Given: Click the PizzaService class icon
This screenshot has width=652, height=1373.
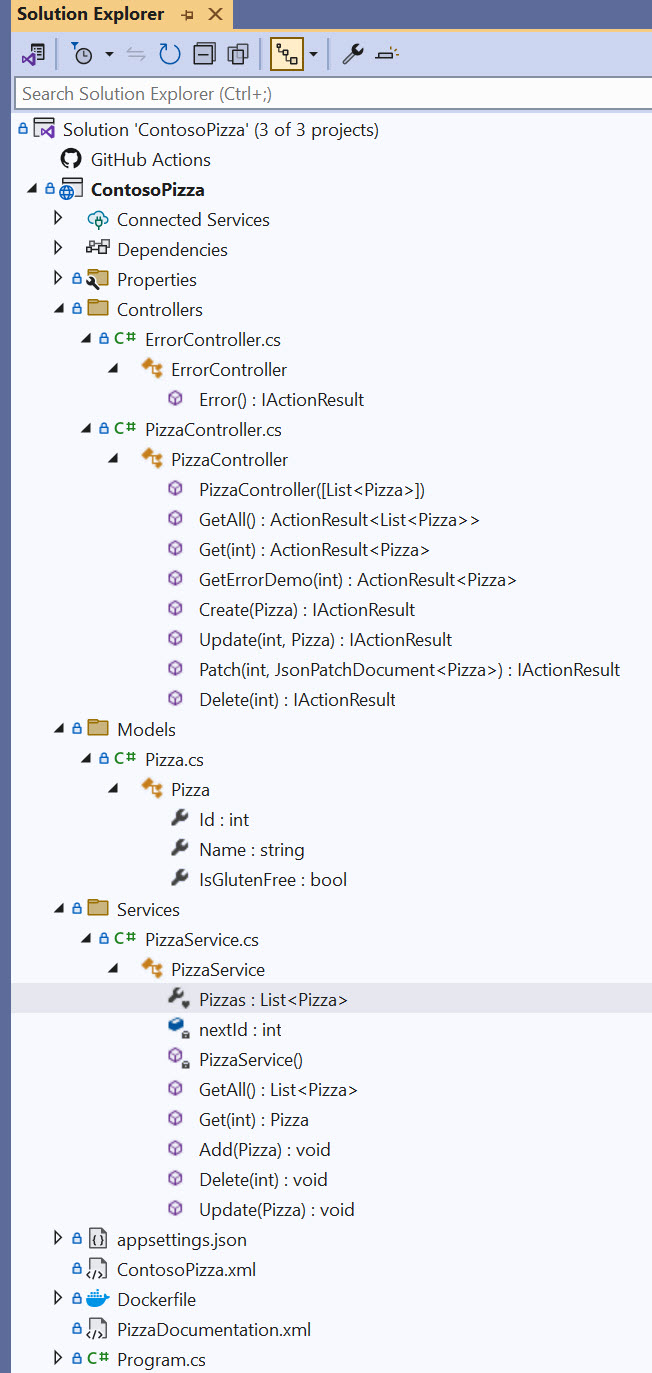Looking at the screenshot, I should pyautogui.click(x=152, y=969).
